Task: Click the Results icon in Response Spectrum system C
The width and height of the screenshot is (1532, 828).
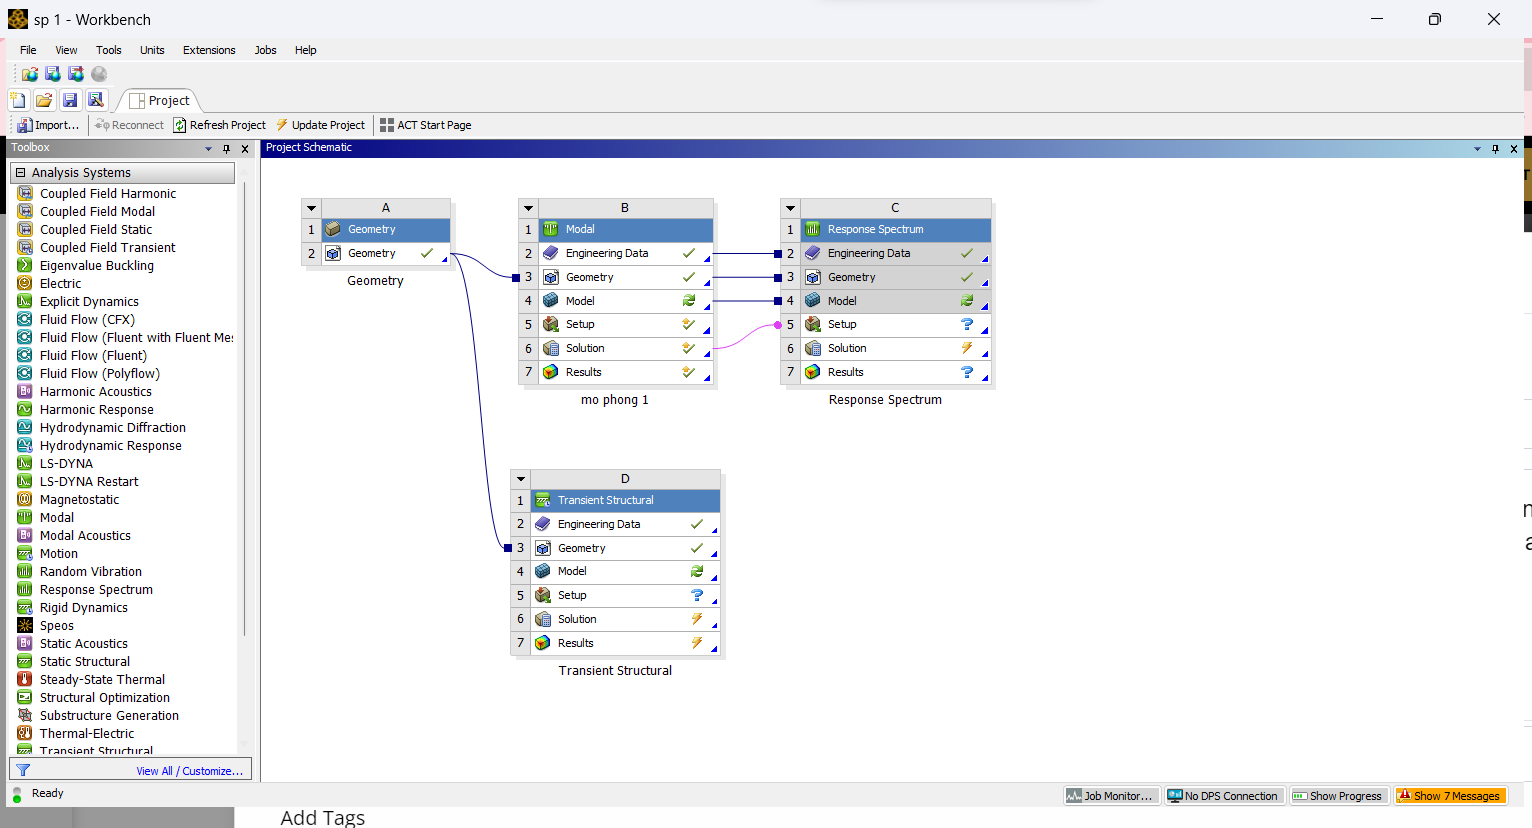Action: (x=813, y=372)
